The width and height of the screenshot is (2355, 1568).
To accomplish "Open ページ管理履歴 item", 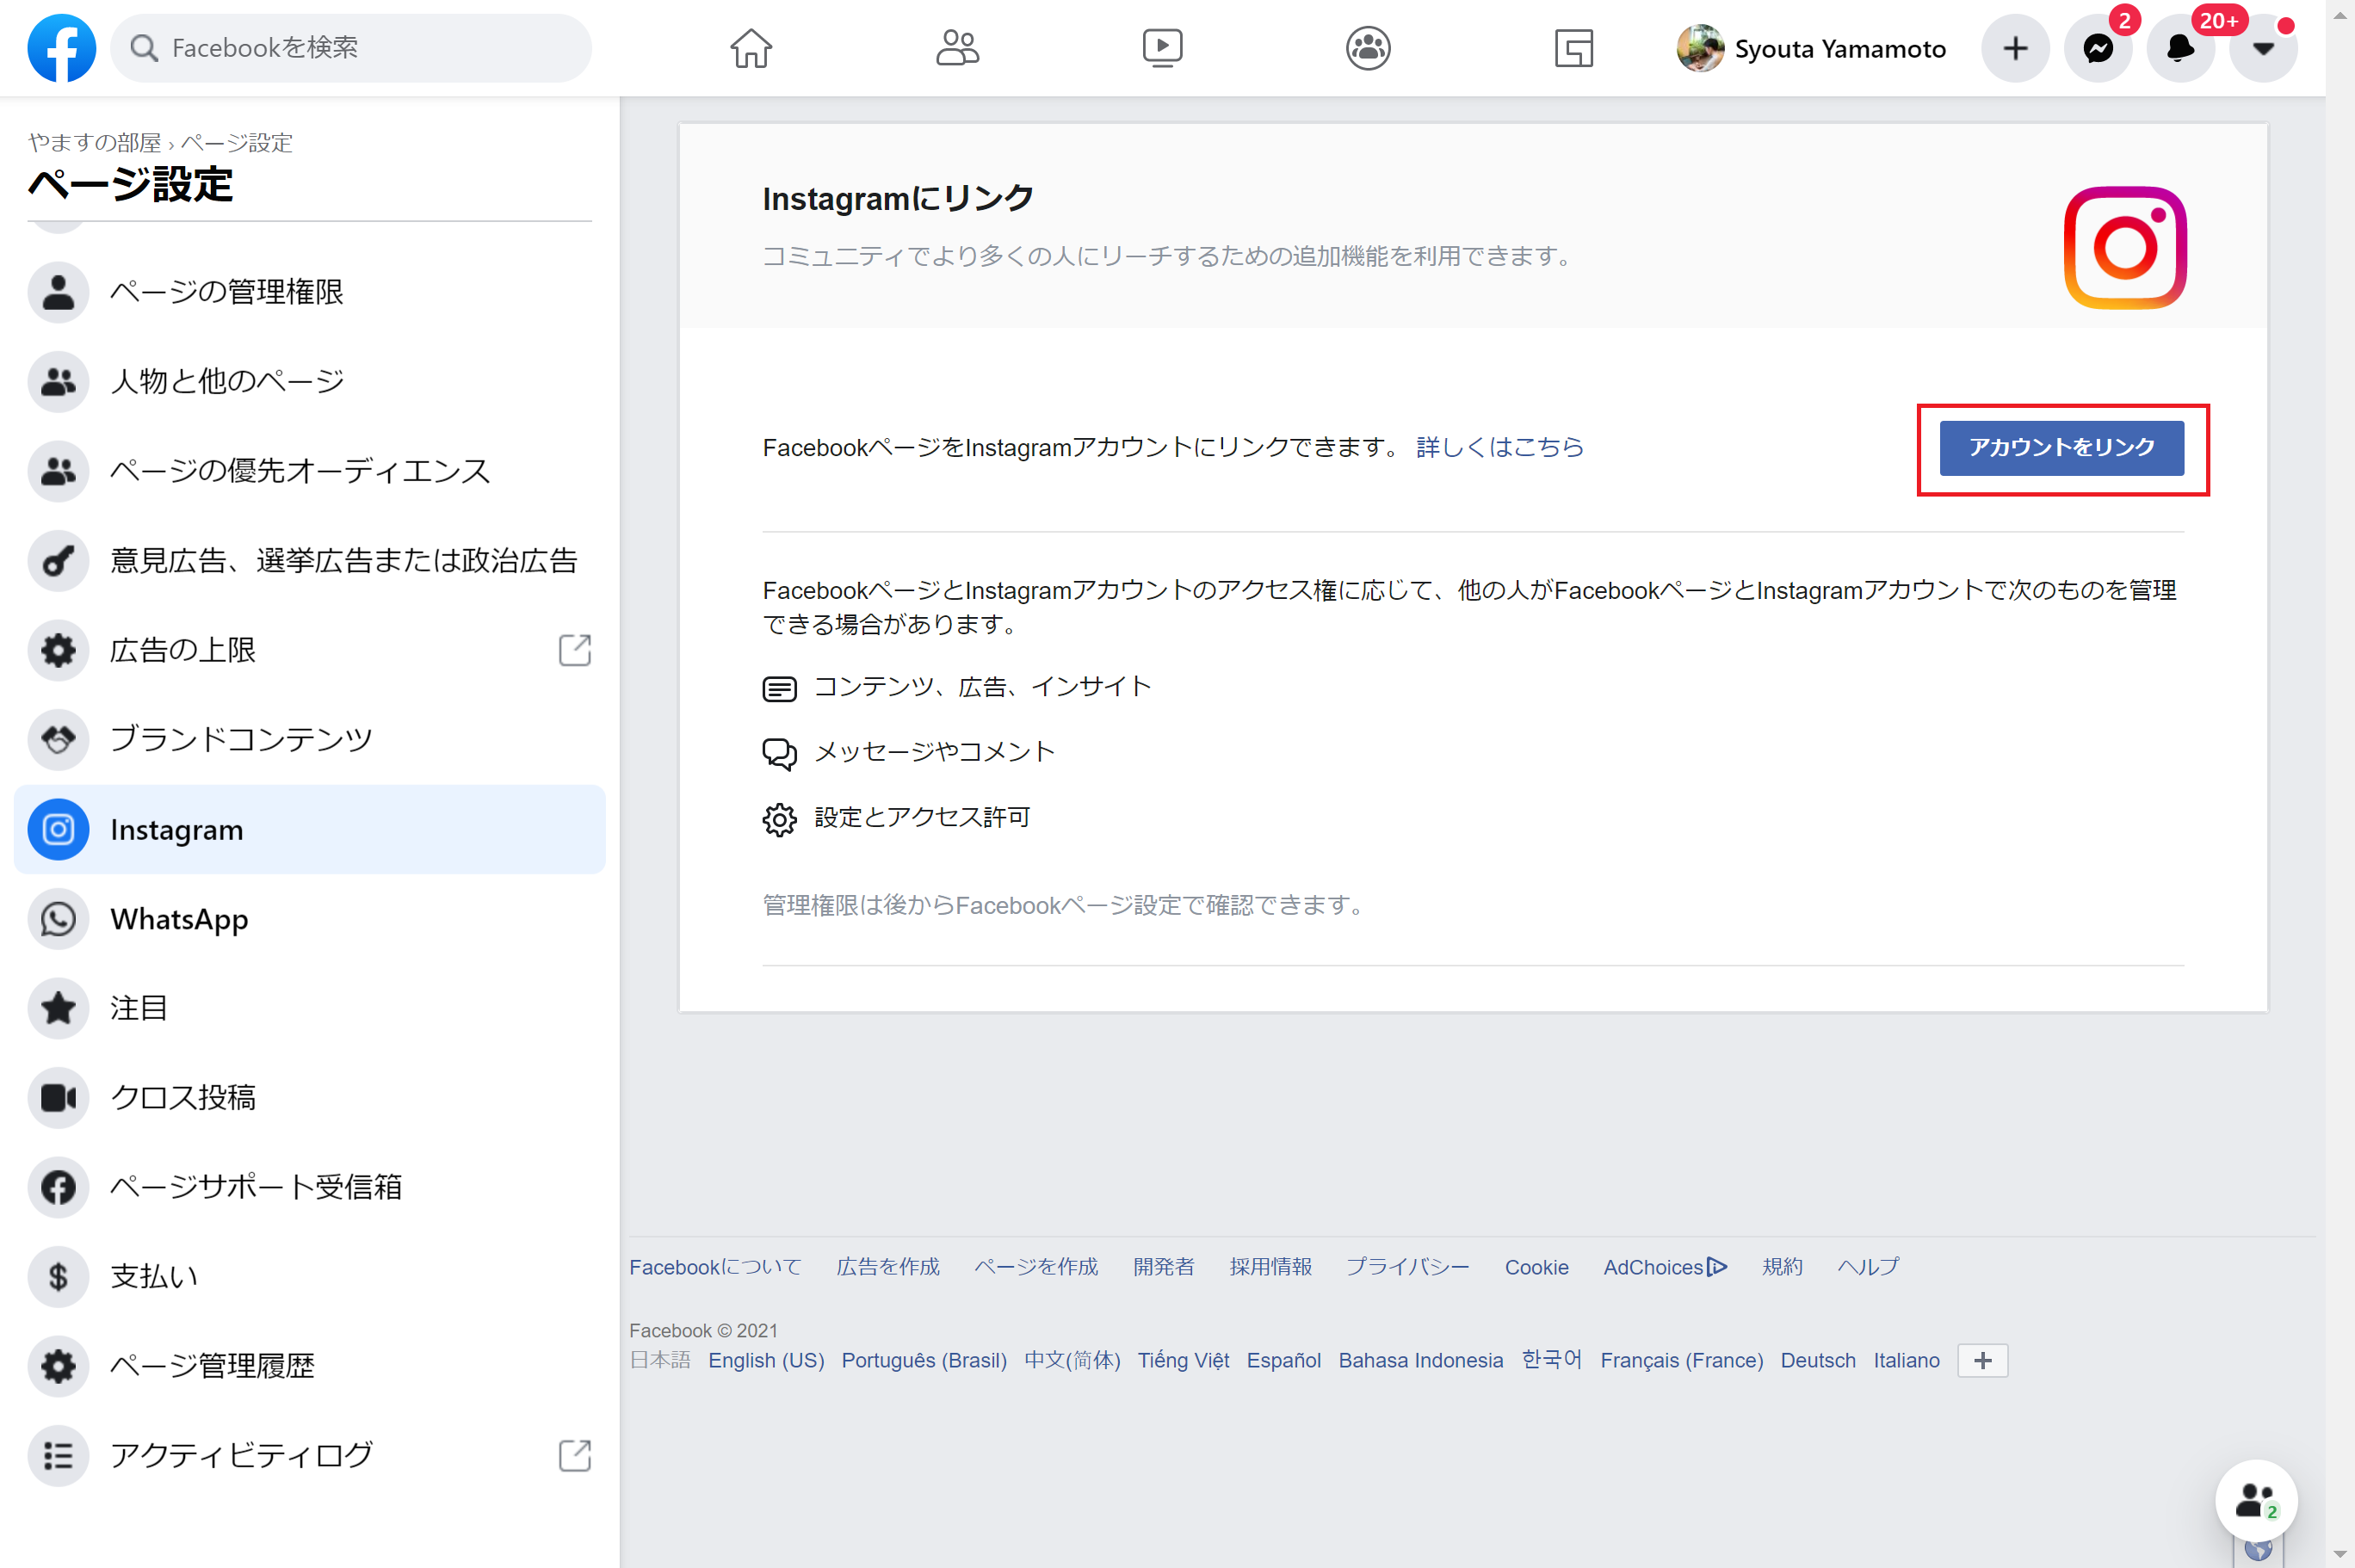I will (x=309, y=1366).
